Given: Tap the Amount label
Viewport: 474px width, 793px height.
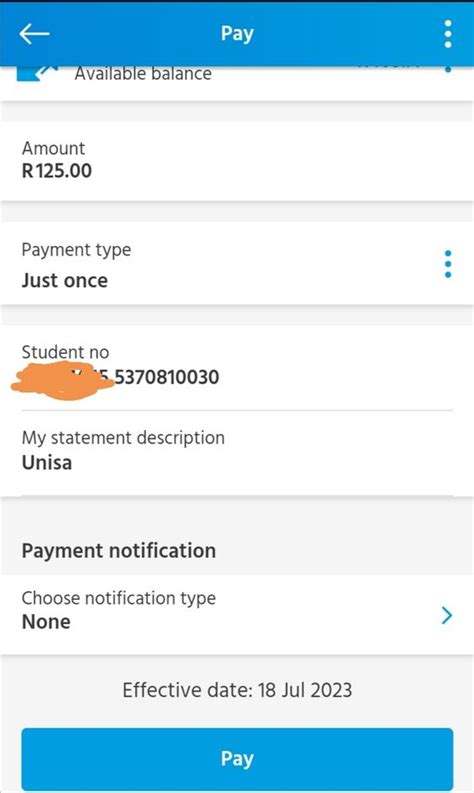Looking at the screenshot, I should tap(53, 148).
